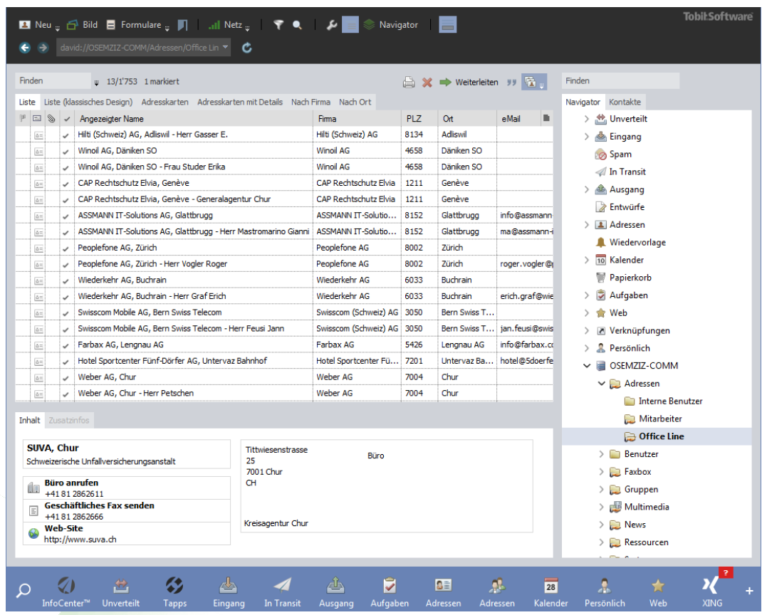Toggle checkmark for Hilti (Schweiz) AG row
Viewport: 767px width, 615px height.
pos(66,136)
